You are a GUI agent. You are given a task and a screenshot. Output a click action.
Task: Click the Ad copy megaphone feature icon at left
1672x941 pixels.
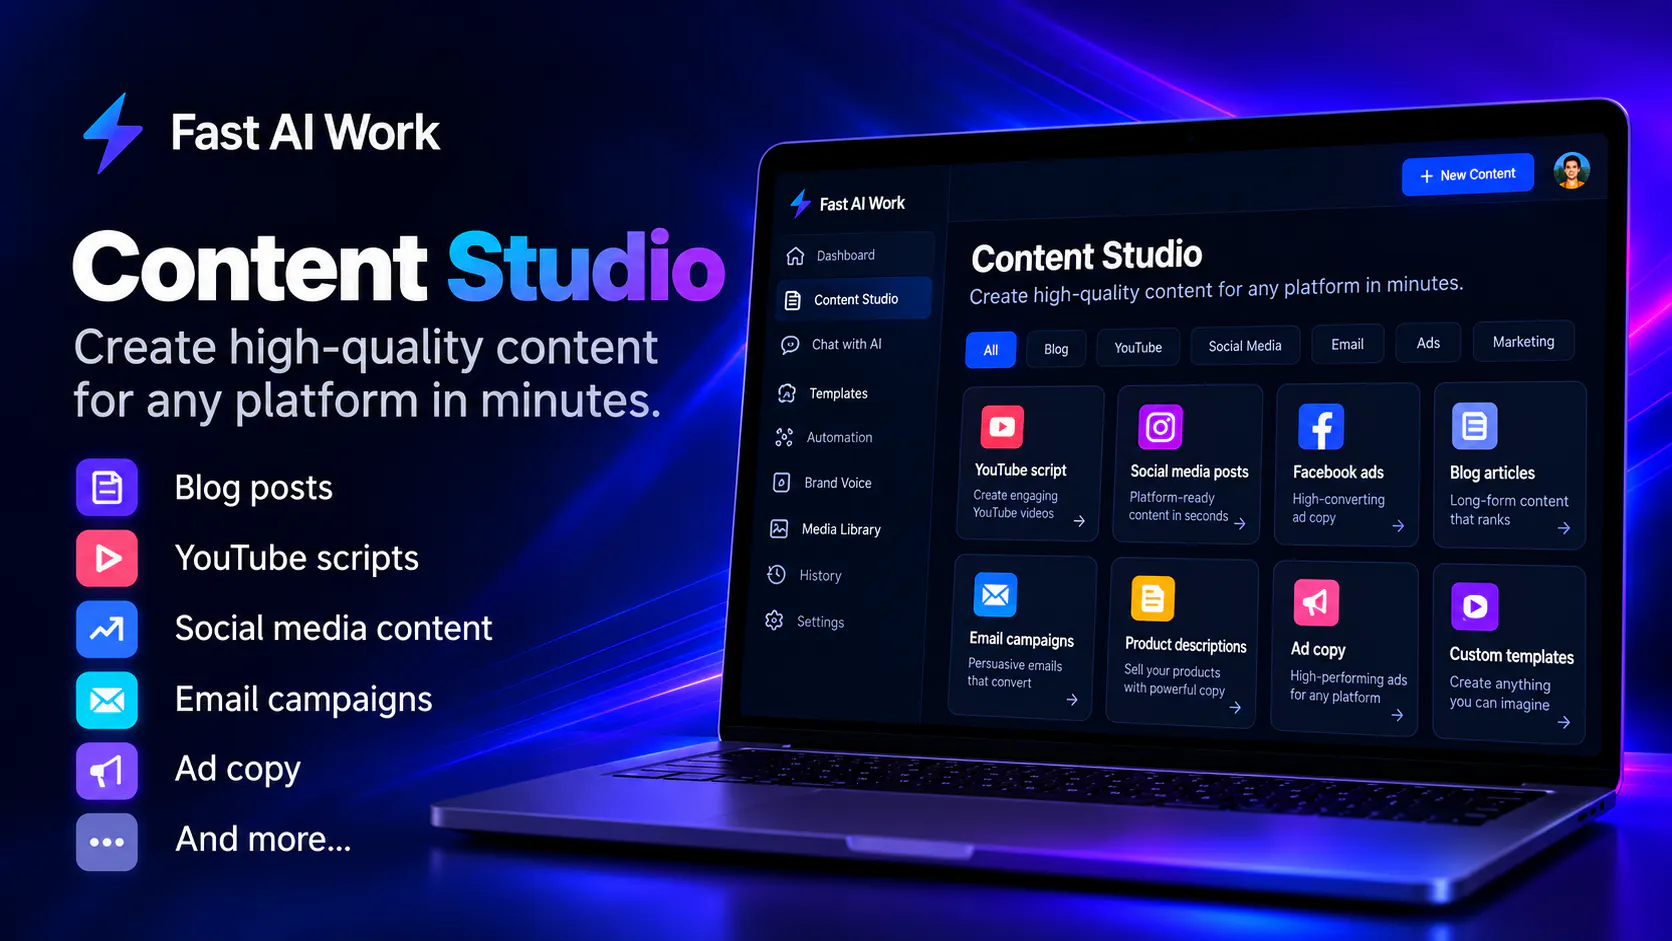pos(107,771)
